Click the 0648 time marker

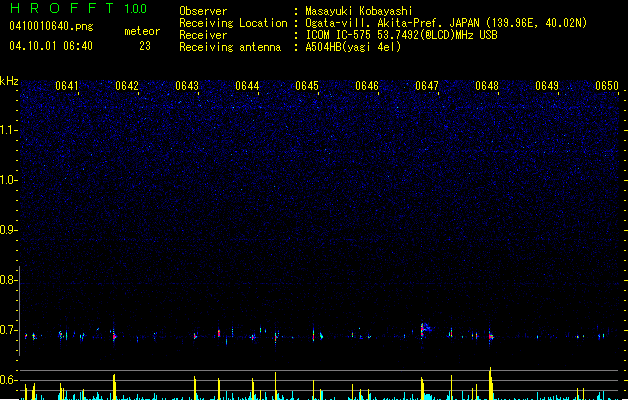[487, 86]
